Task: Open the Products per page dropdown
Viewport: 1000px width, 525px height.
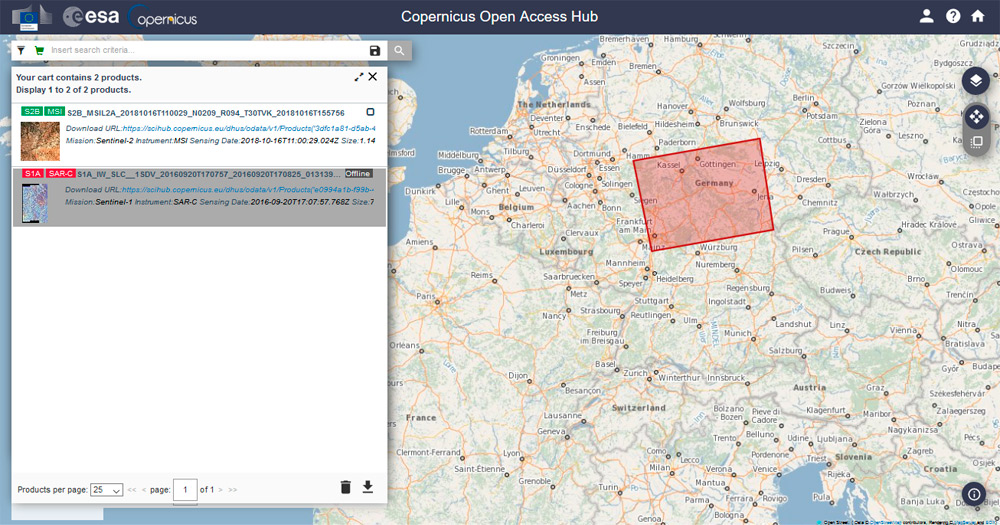Action: pyautogui.click(x=107, y=490)
